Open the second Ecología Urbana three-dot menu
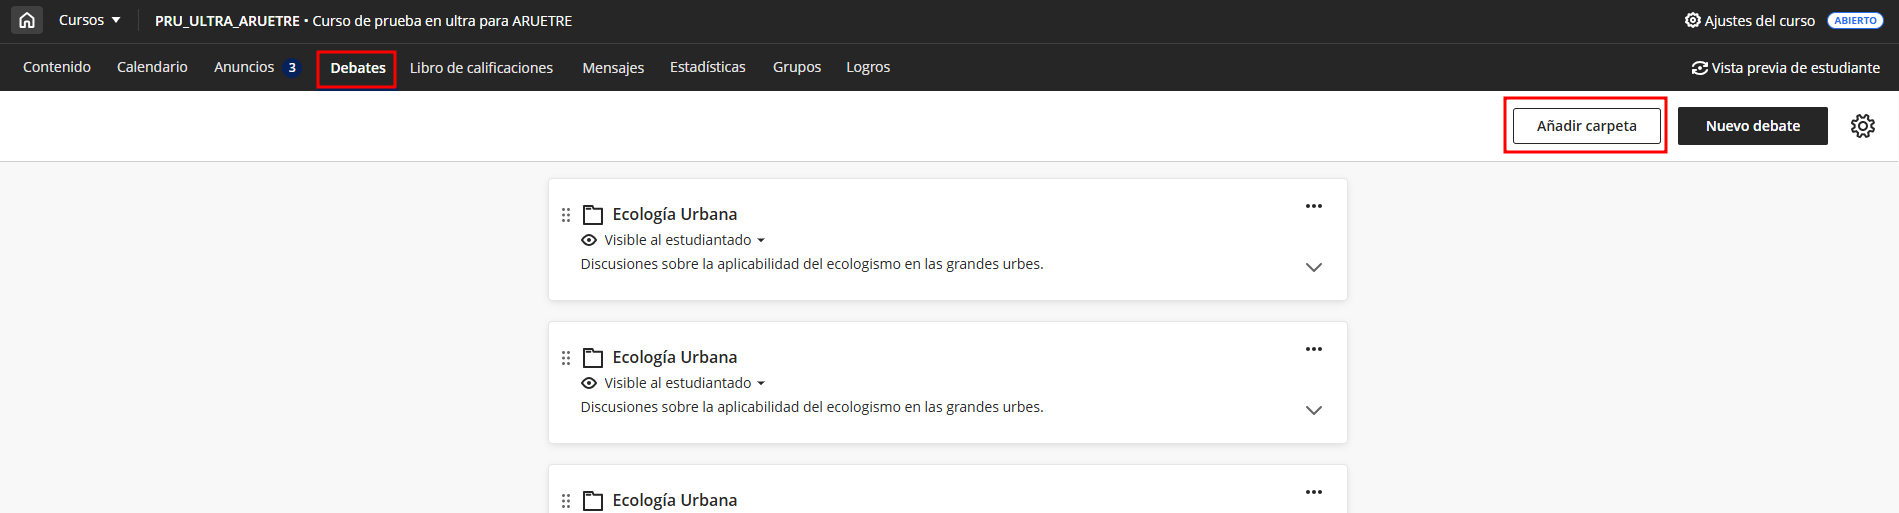This screenshot has width=1899, height=513. click(x=1313, y=349)
